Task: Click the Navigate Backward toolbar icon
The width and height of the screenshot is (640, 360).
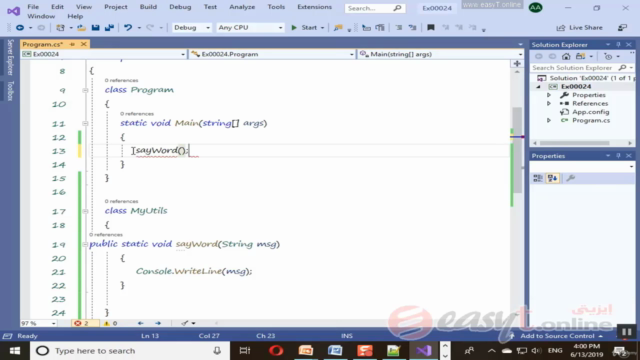Action: (x=20, y=27)
